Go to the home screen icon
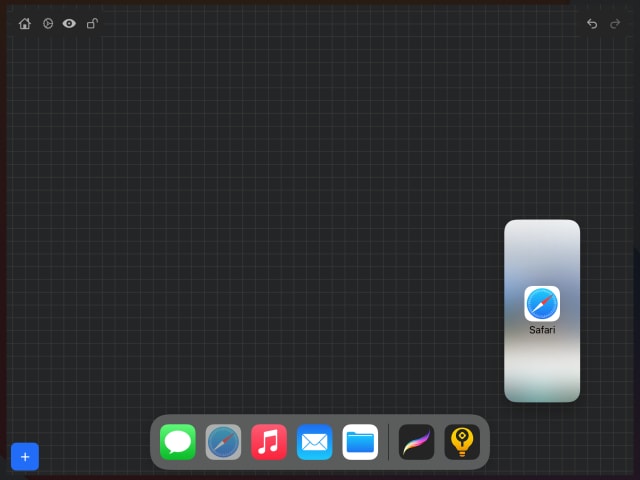640x480 pixels. tap(25, 24)
